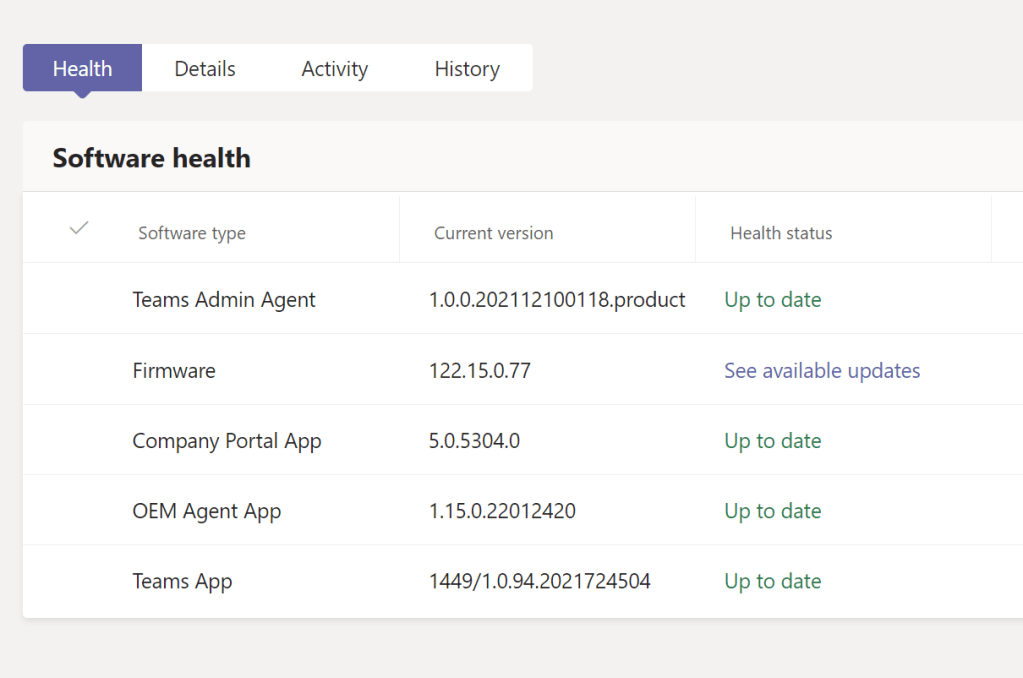Select all rows using header checkmark
The image size is (1023, 678).
[79, 229]
